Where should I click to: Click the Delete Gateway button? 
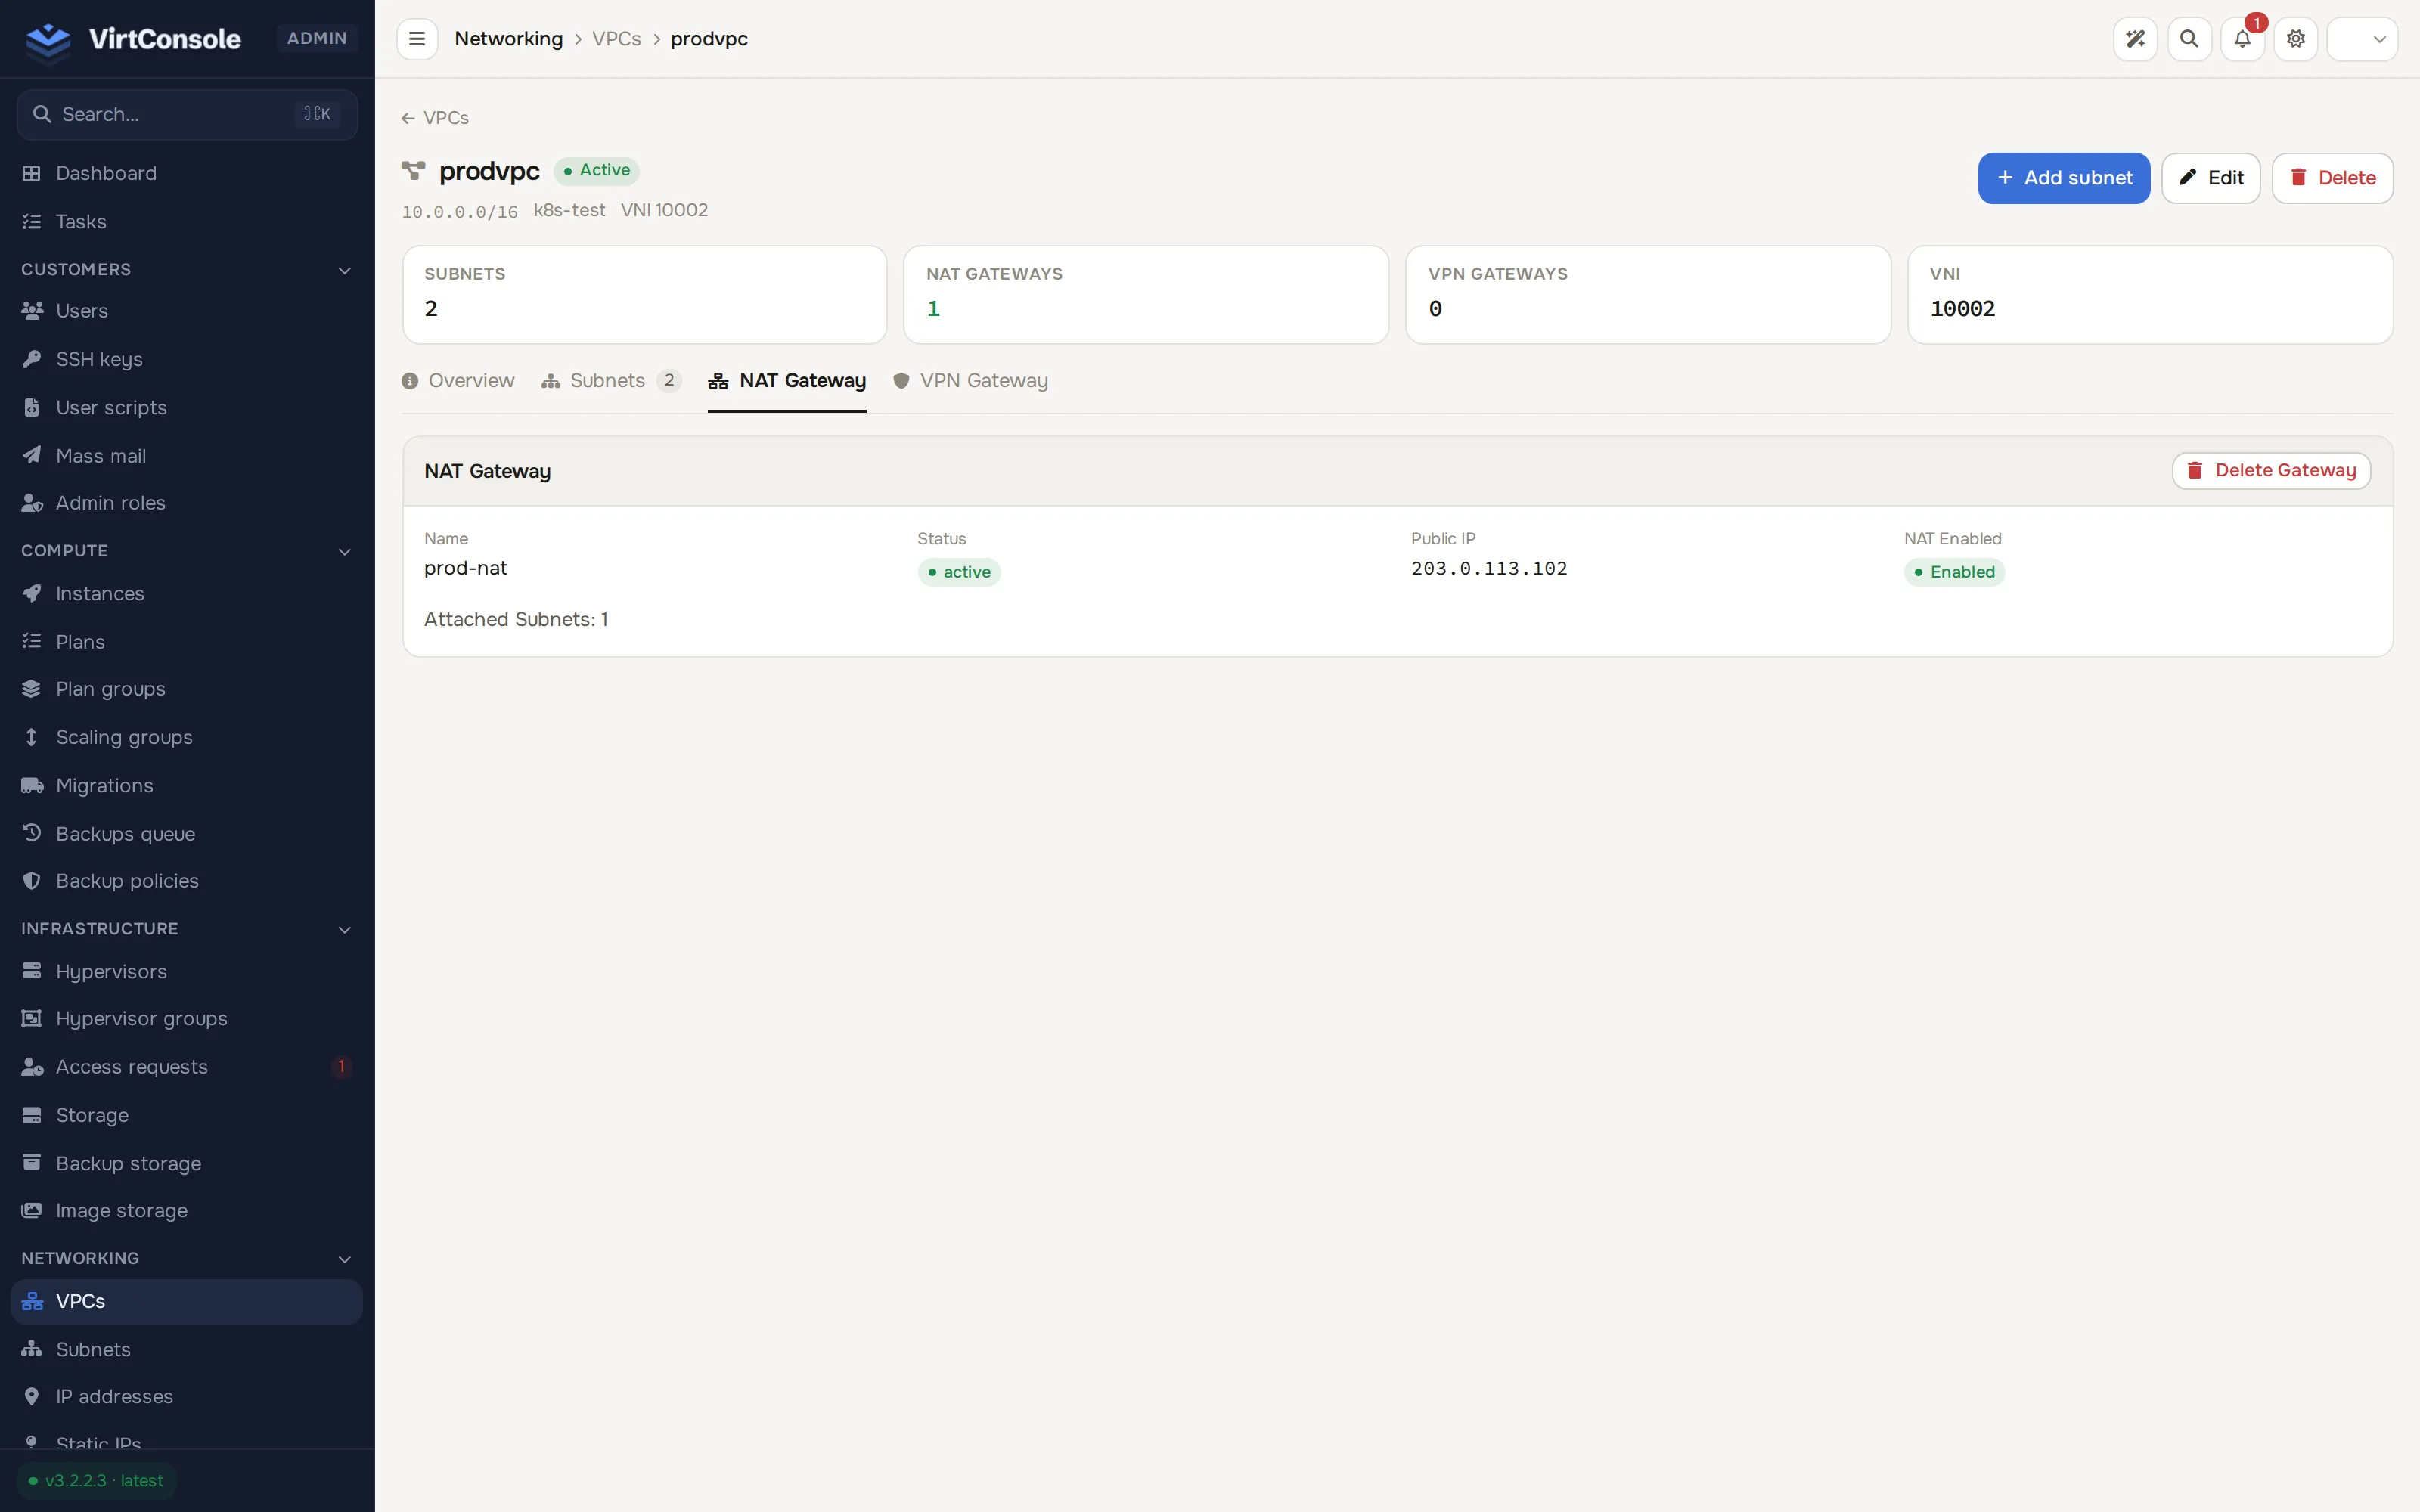coord(2271,470)
